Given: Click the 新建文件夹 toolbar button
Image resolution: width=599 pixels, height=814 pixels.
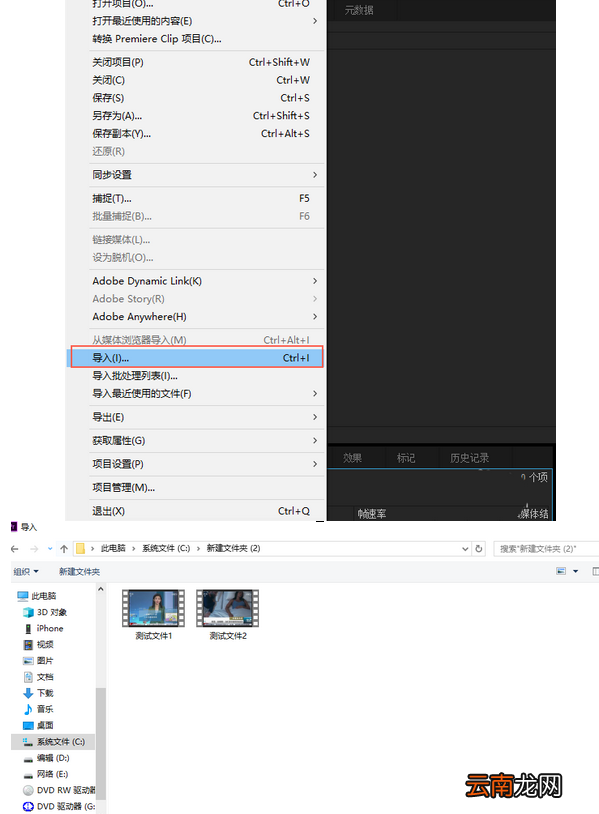Looking at the screenshot, I should point(79,572).
